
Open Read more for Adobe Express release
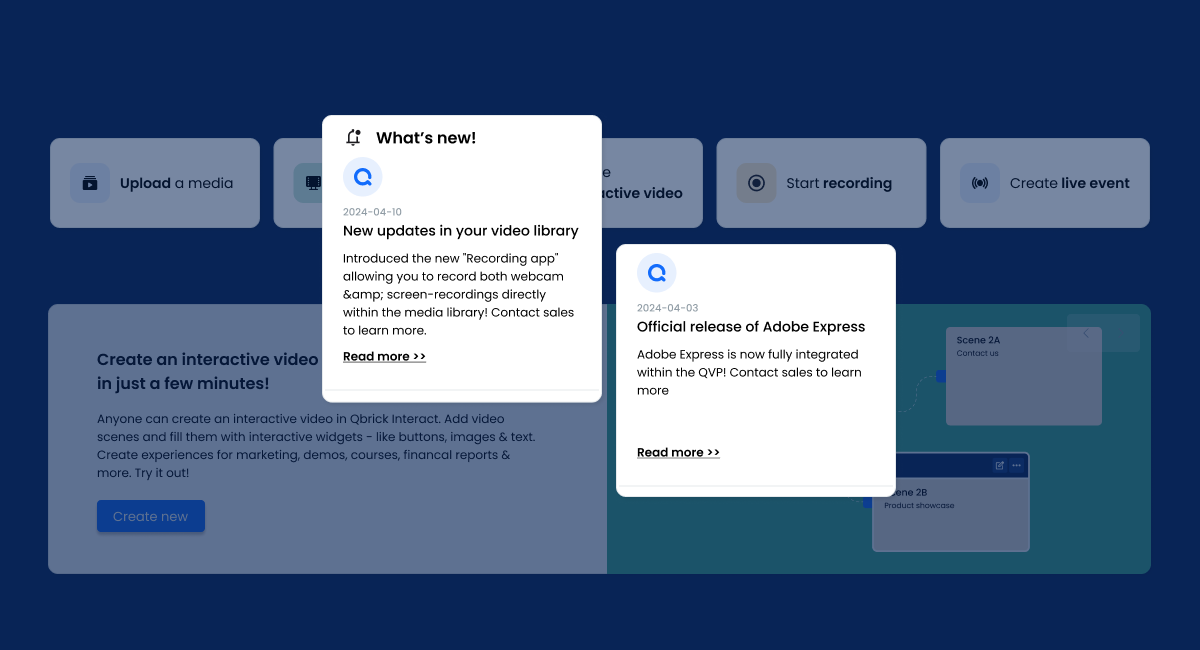click(x=678, y=452)
